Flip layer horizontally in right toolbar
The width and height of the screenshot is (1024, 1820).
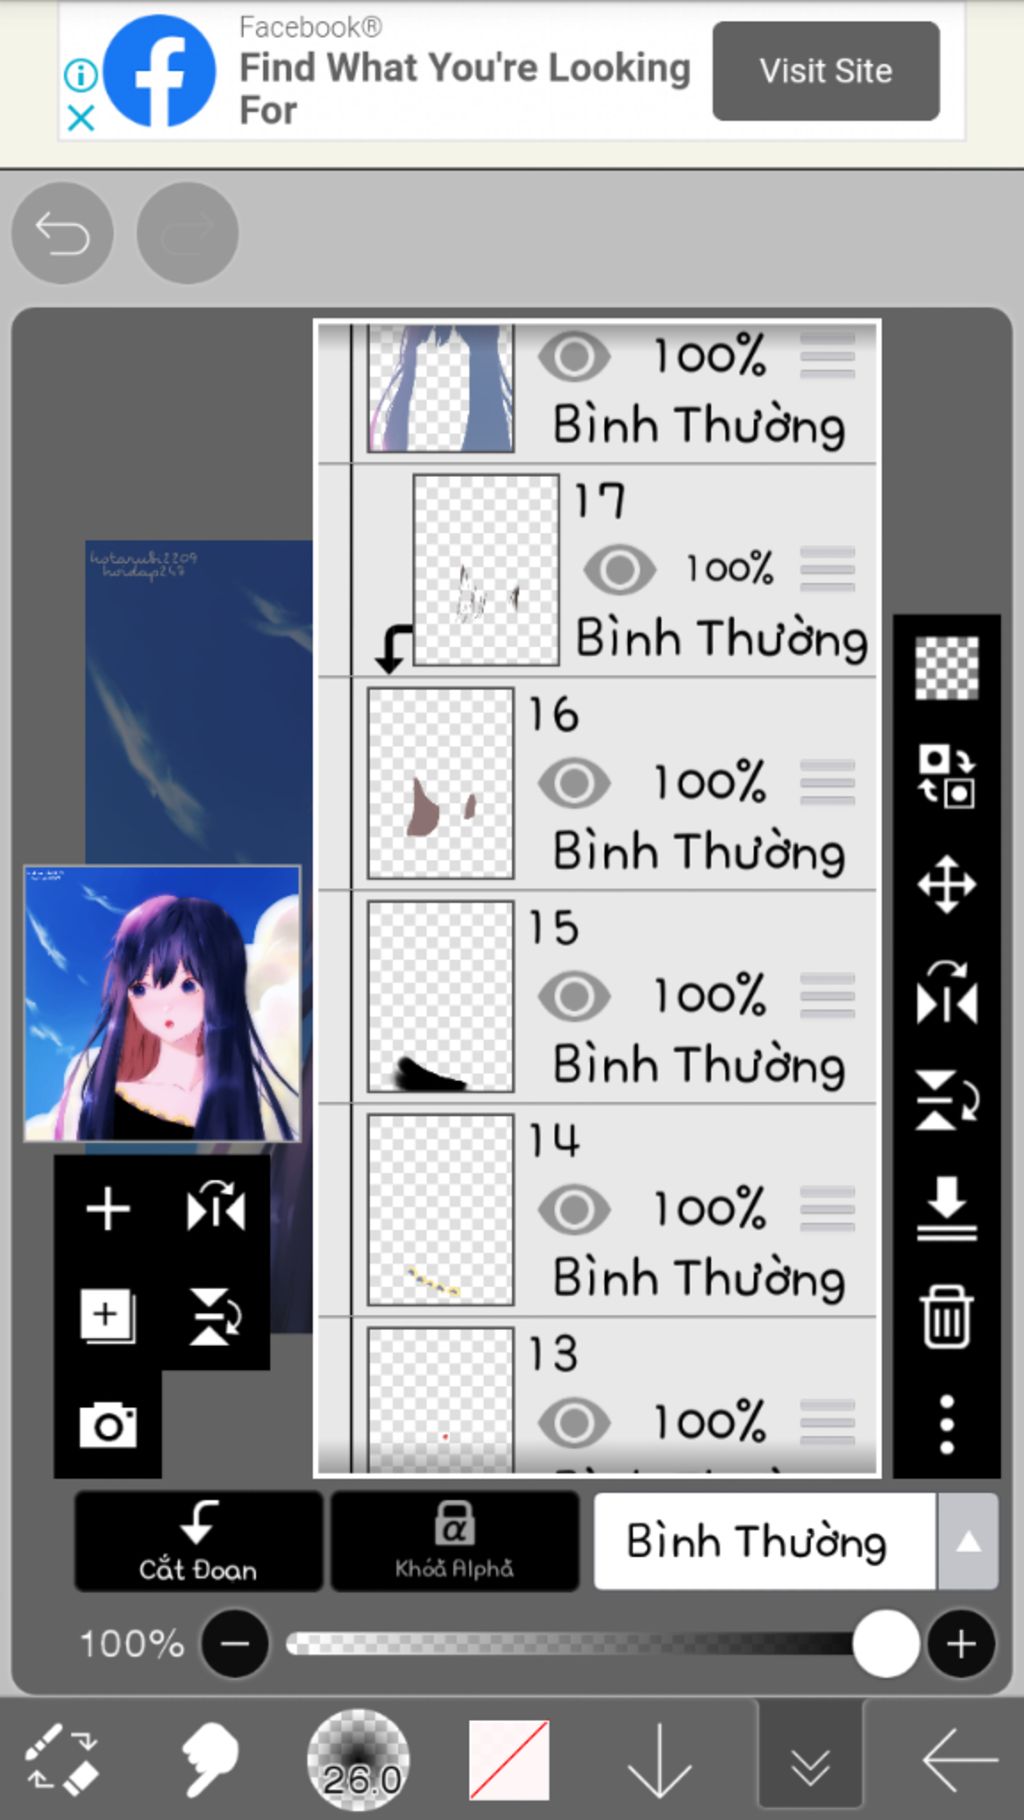(946, 993)
